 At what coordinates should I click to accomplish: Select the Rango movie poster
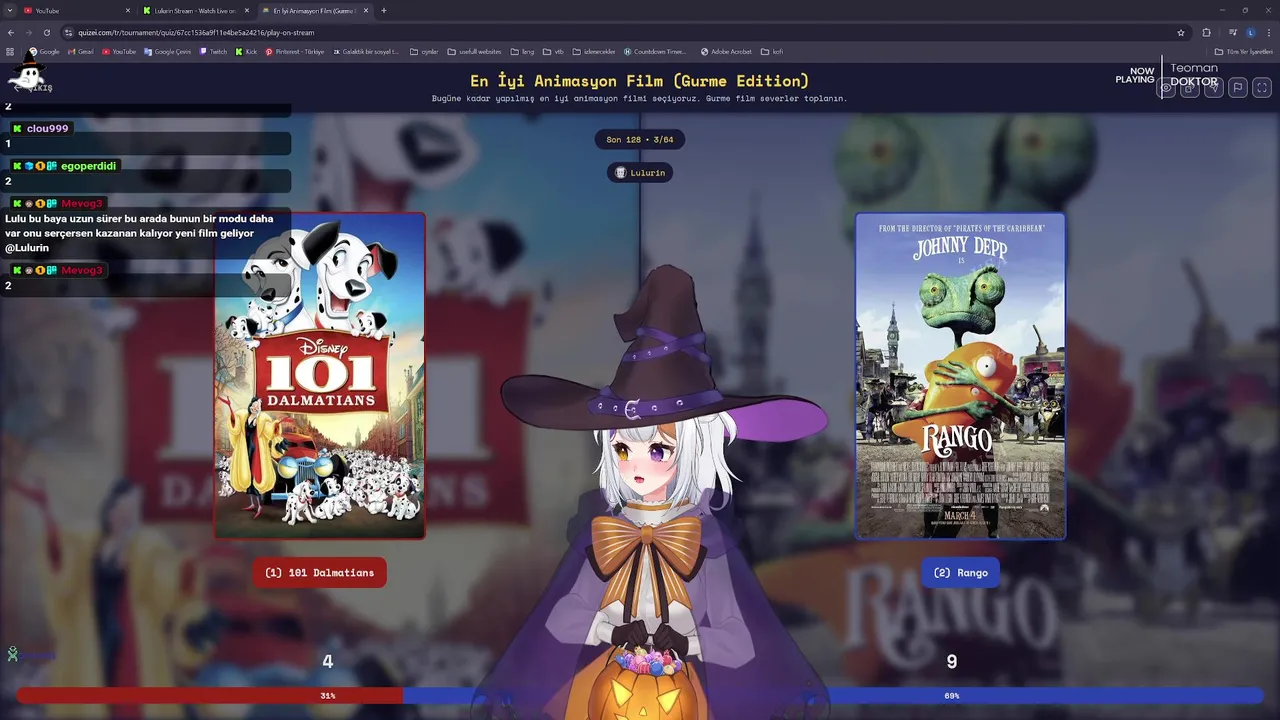(x=960, y=376)
